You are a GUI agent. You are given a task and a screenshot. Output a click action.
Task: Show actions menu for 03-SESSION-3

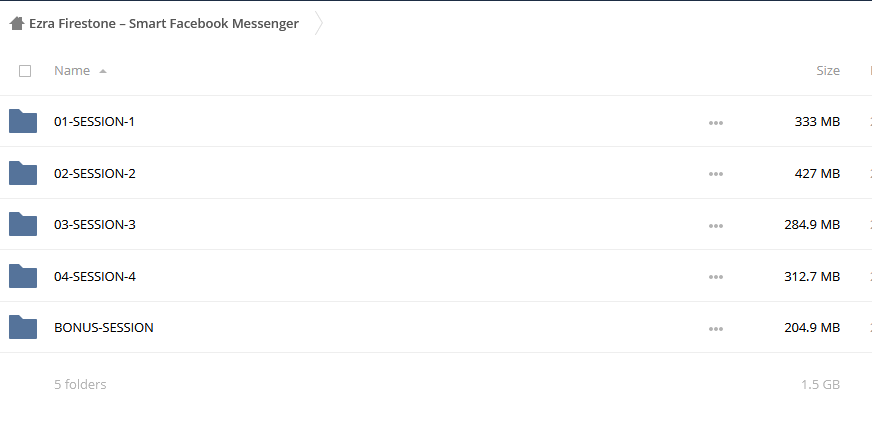pos(716,226)
